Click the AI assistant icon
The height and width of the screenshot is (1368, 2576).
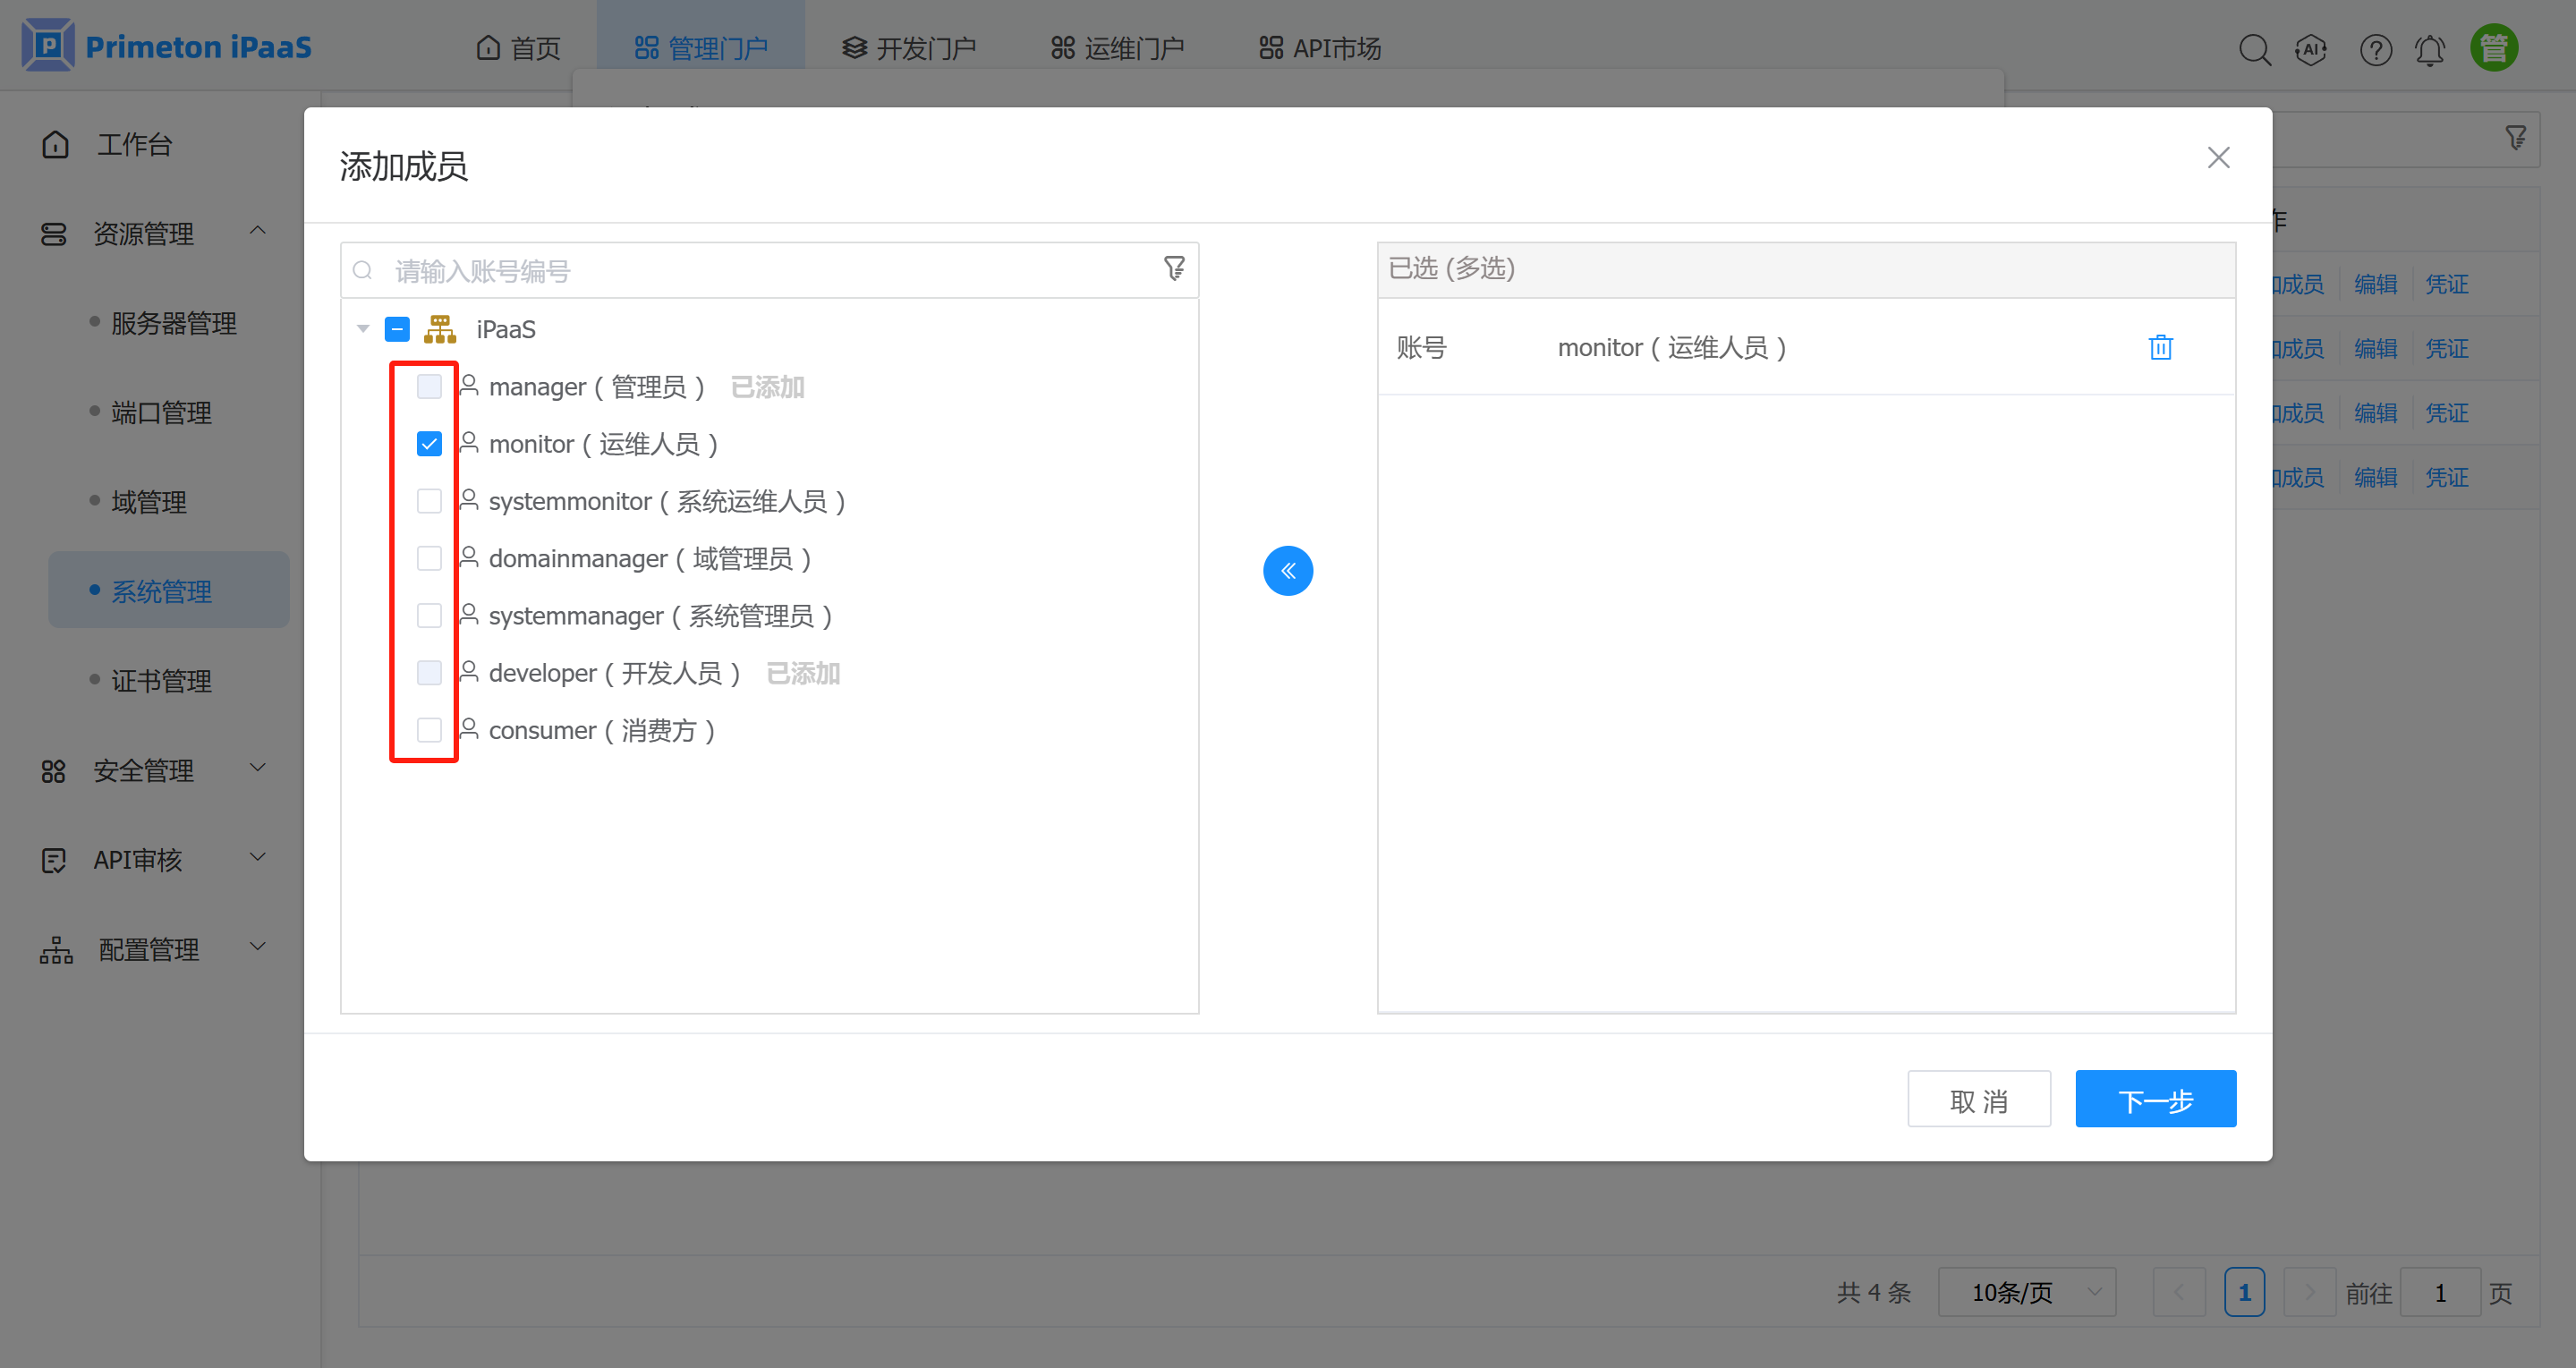[x=2312, y=49]
